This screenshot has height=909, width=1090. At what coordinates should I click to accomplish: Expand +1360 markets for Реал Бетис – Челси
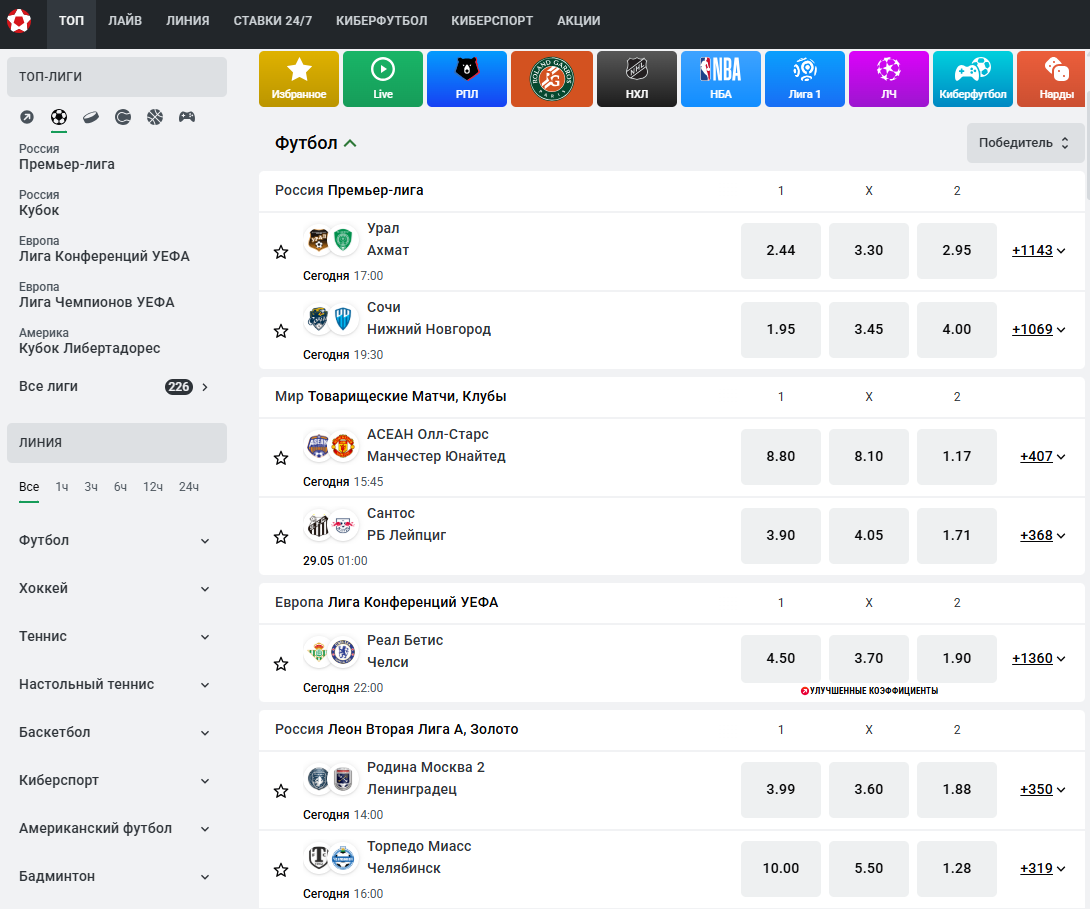(x=1039, y=658)
